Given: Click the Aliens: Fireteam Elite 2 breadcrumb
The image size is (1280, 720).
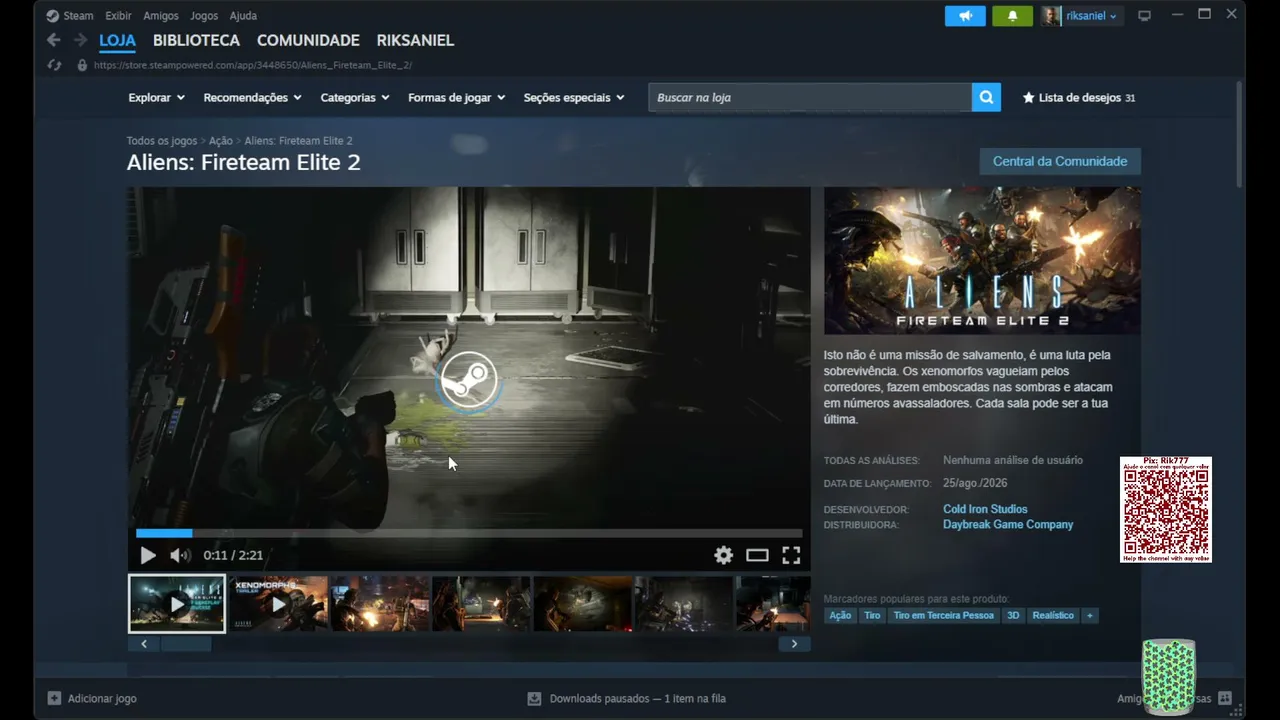Looking at the screenshot, I should click(298, 141).
